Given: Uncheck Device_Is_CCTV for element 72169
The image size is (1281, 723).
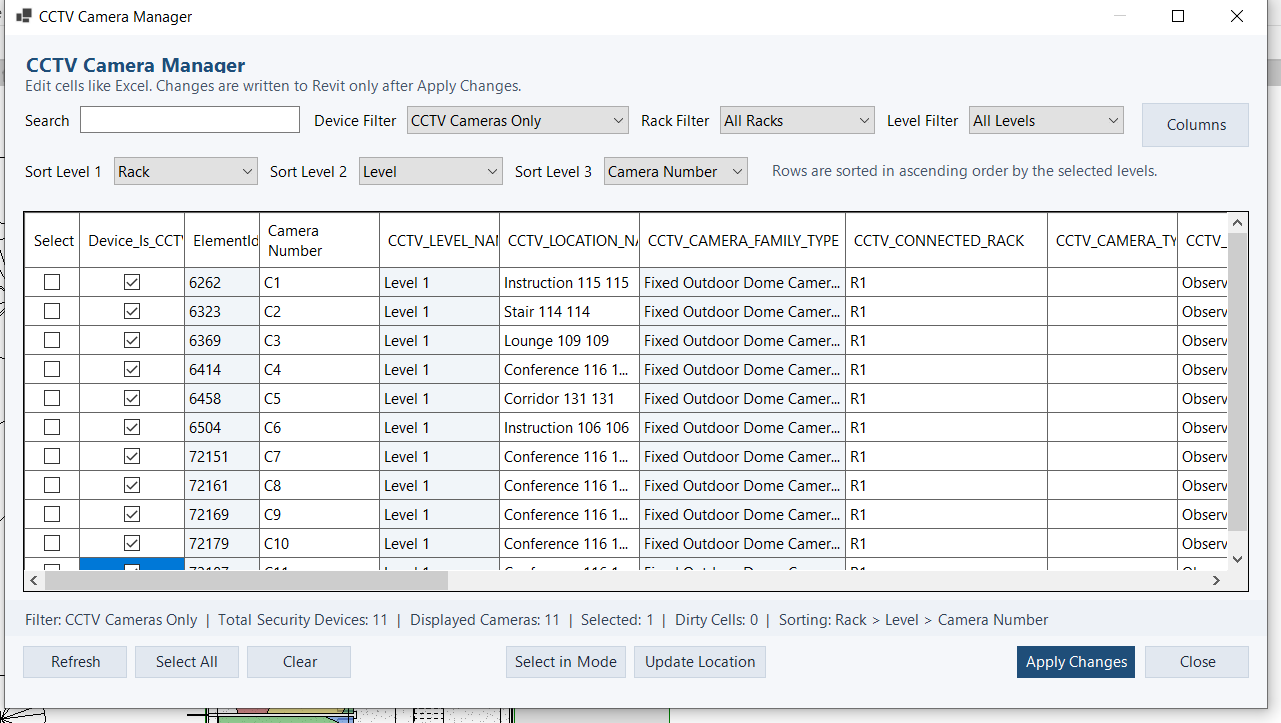Looking at the screenshot, I should click(132, 514).
